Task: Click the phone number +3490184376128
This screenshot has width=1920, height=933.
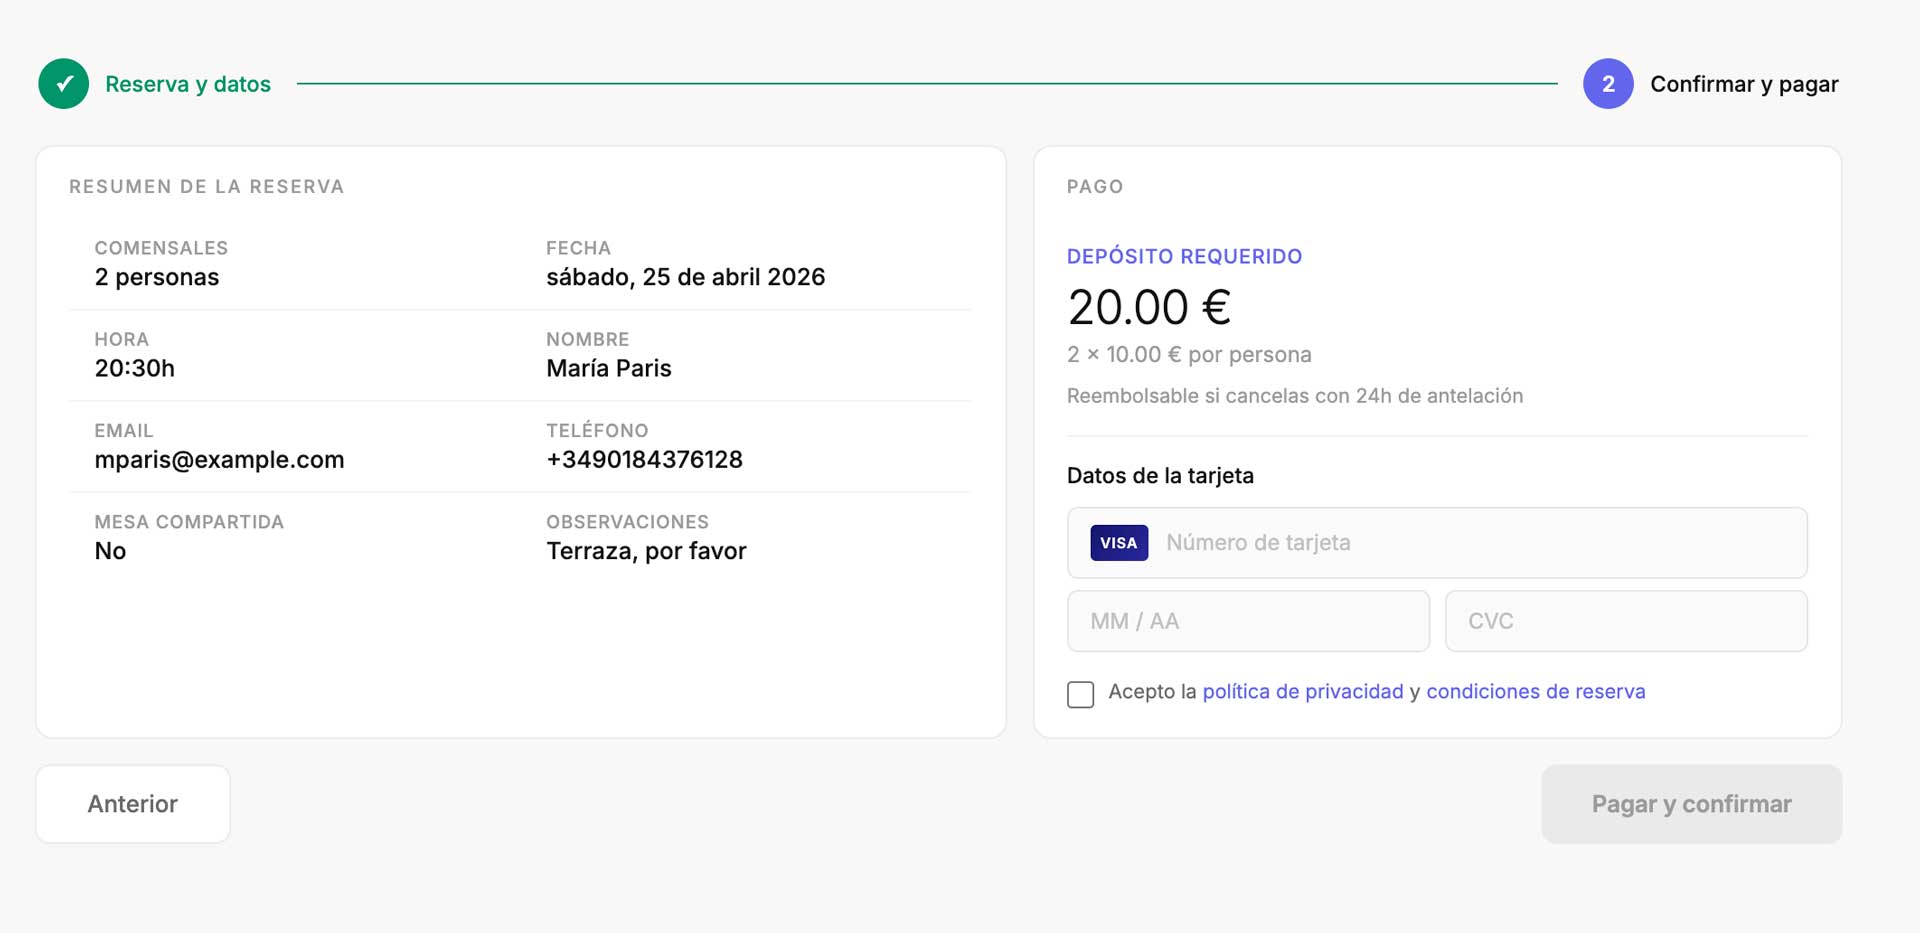Action: (x=644, y=460)
